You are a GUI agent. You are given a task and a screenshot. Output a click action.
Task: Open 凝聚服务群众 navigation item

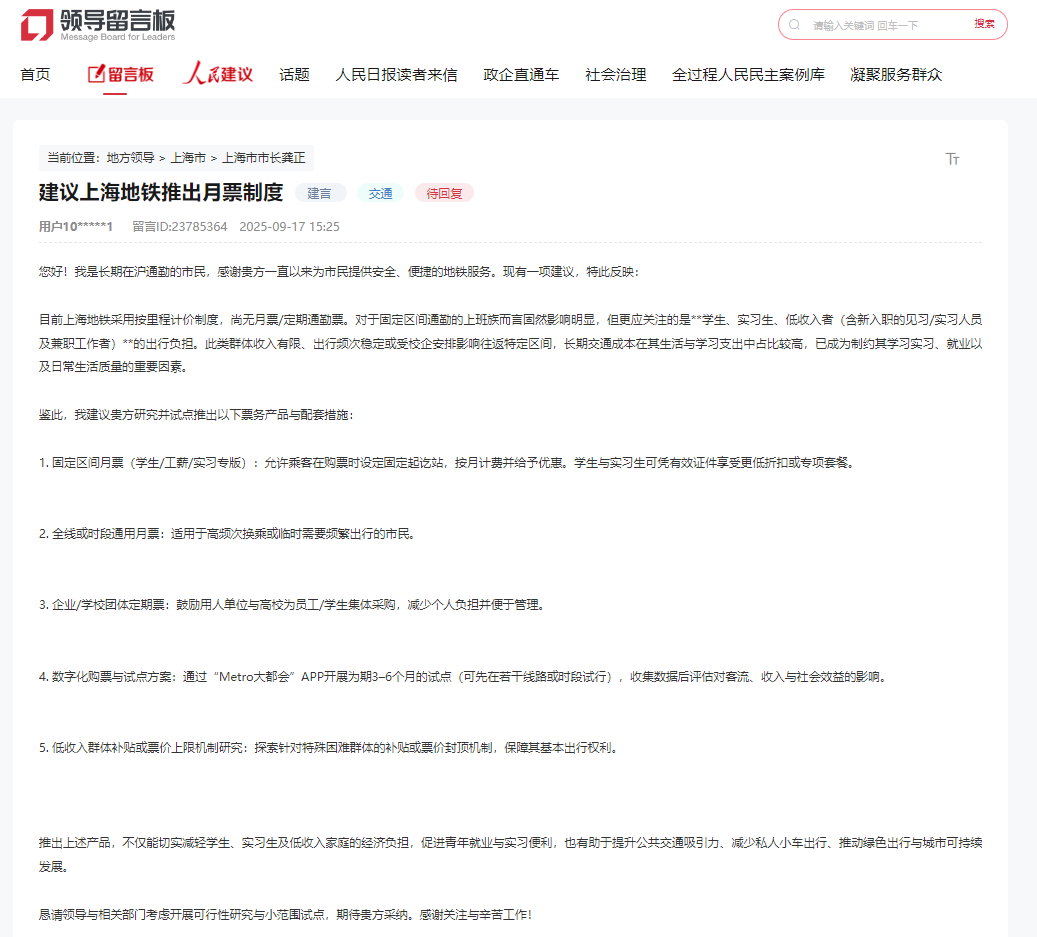(x=896, y=74)
